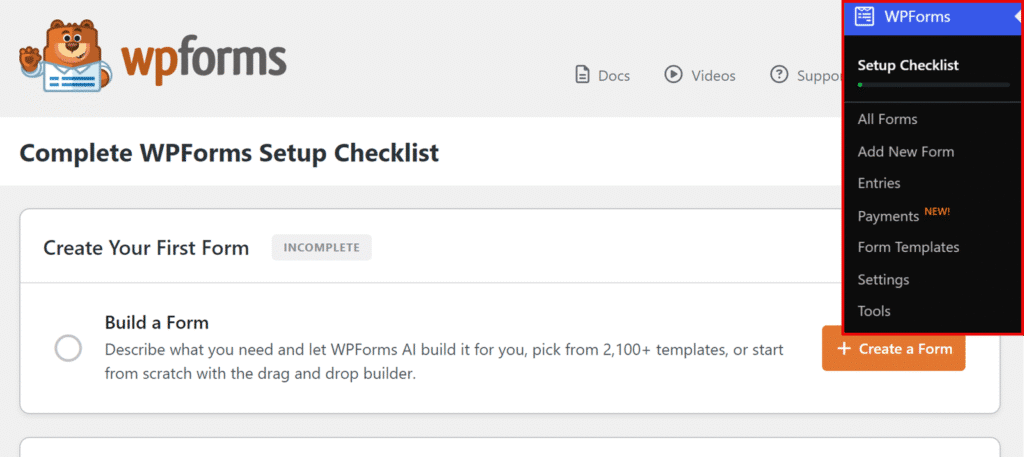The image size is (1024, 457).
Task: Open Entries menu item
Action: pyautogui.click(x=879, y=183)
